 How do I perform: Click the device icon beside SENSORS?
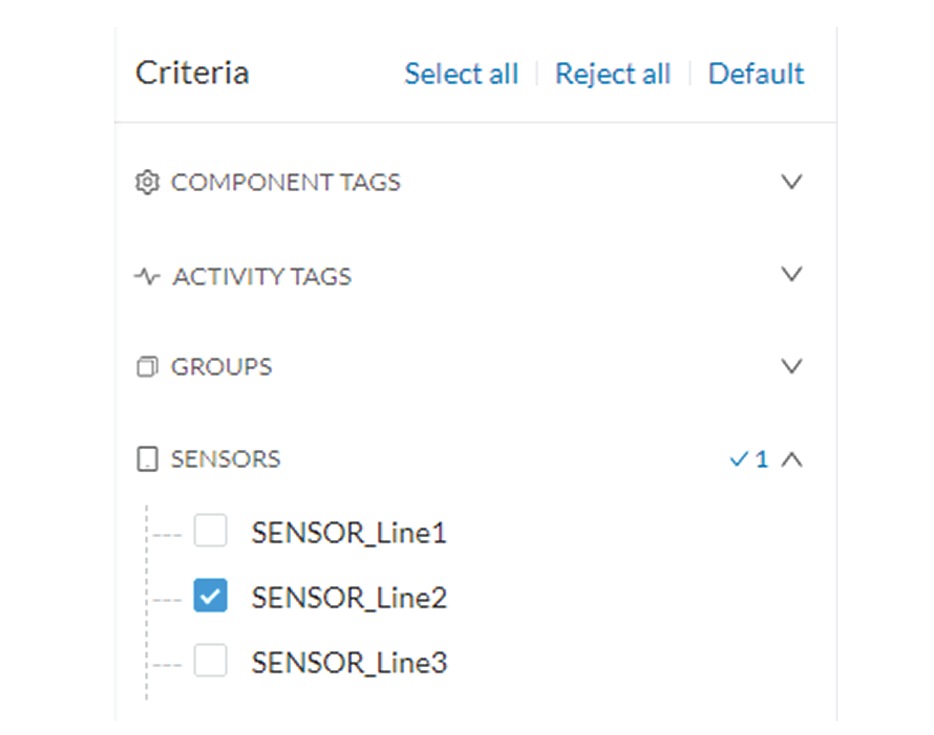[x=147, y=459]
